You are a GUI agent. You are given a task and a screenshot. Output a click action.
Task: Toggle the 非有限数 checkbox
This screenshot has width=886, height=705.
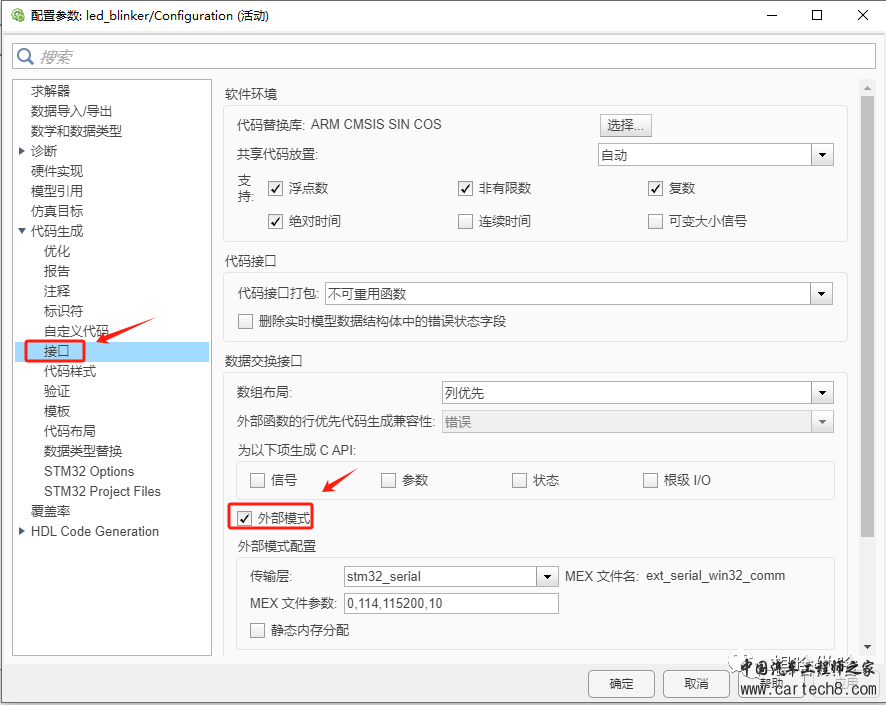[x=465, y=189]
